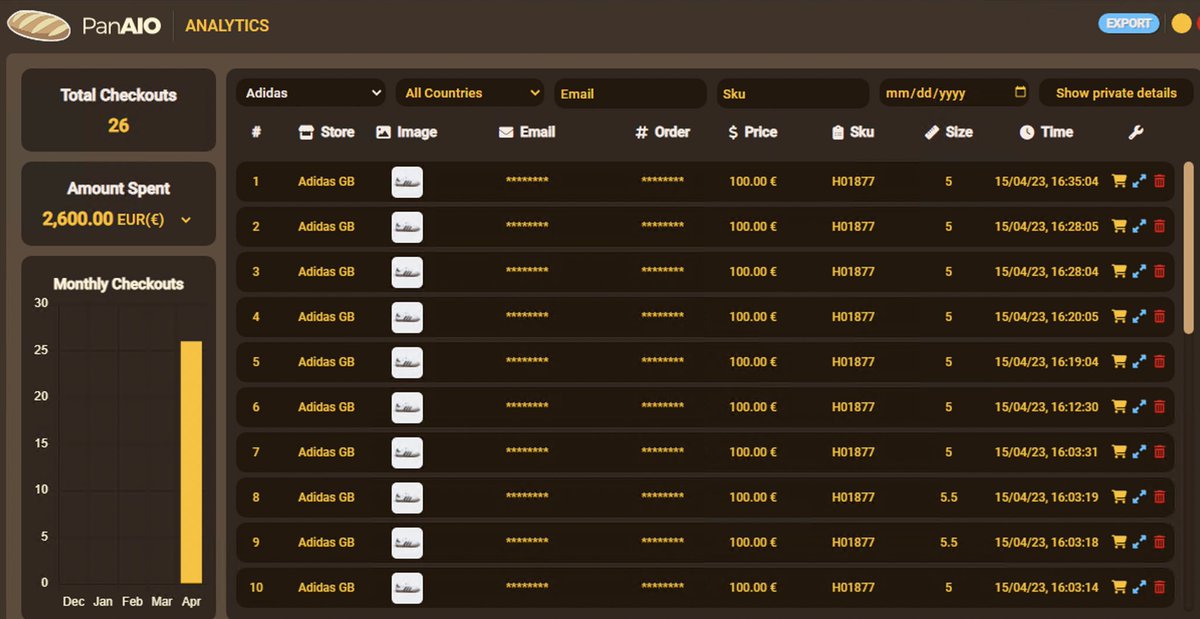Click SKU H01877 in row 4
1200x619 pixels.
click(853, 317)
